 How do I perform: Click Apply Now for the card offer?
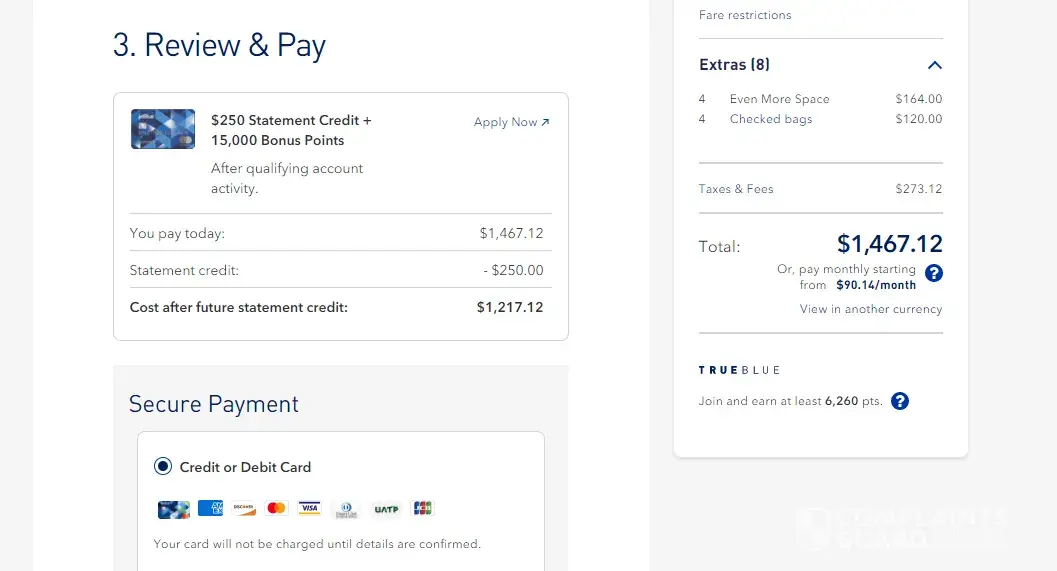512,122
